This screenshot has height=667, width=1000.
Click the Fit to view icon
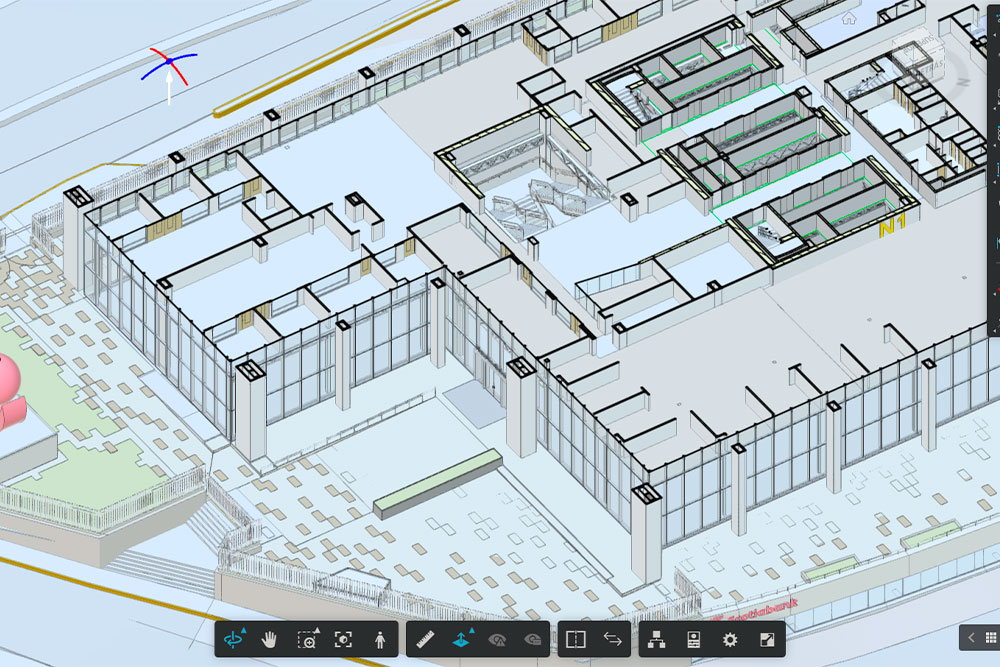(344, 640)
